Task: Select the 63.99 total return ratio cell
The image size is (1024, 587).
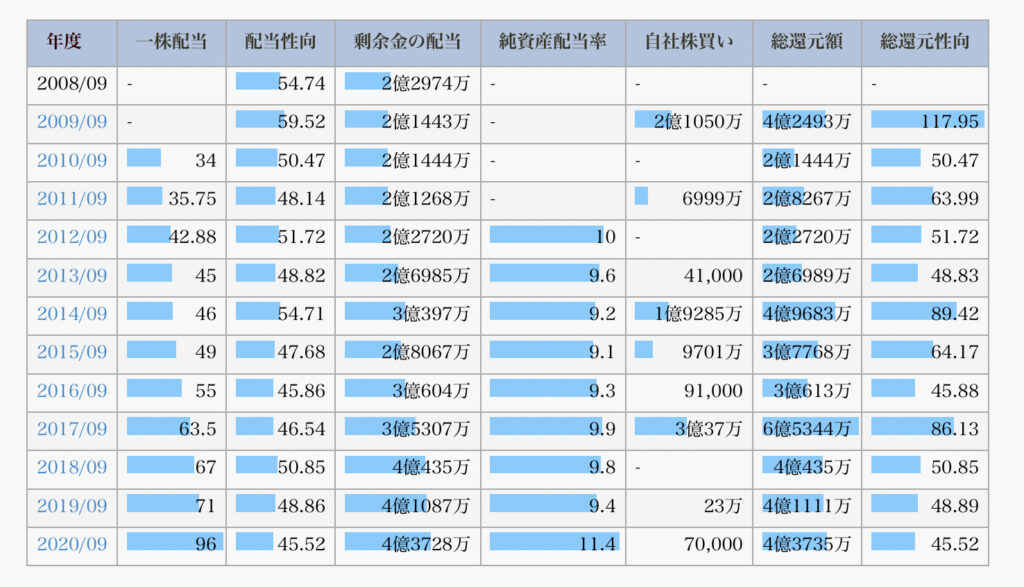Action: [925, 200]
